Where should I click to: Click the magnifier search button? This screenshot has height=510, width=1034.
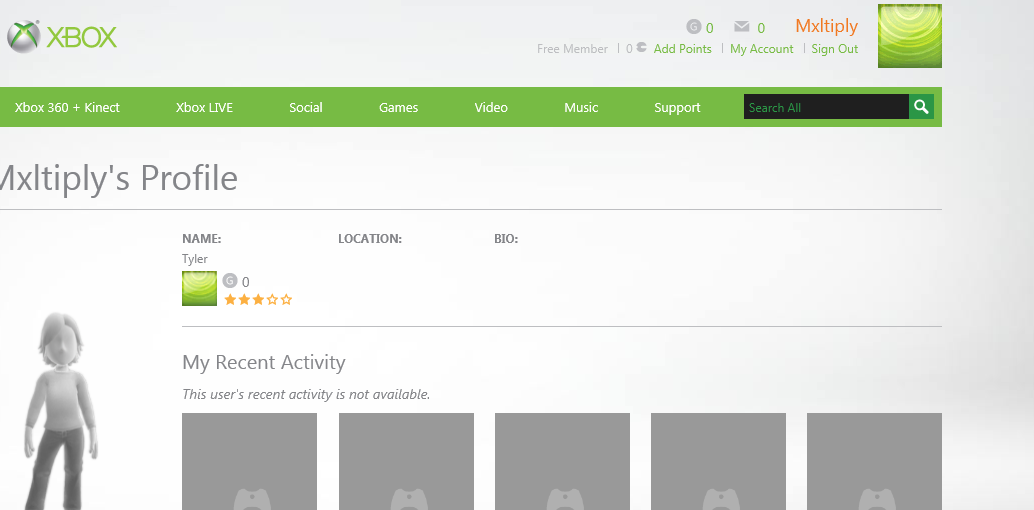pos(921,107)
